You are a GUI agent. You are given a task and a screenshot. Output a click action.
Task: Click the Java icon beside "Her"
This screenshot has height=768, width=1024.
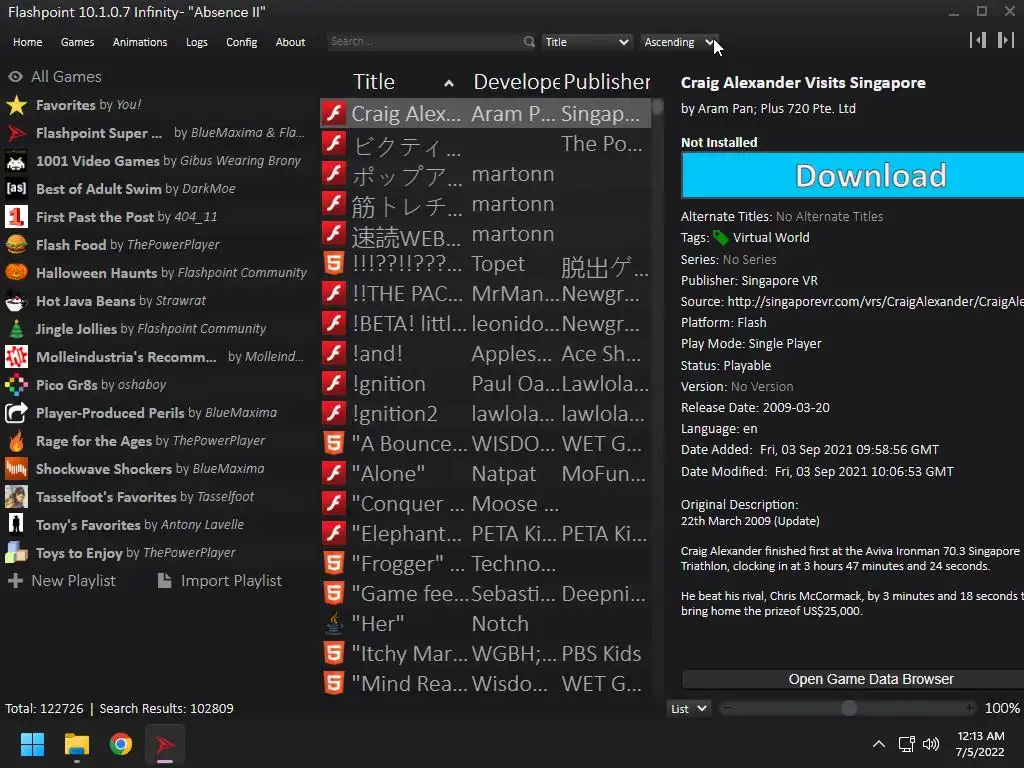334,624
